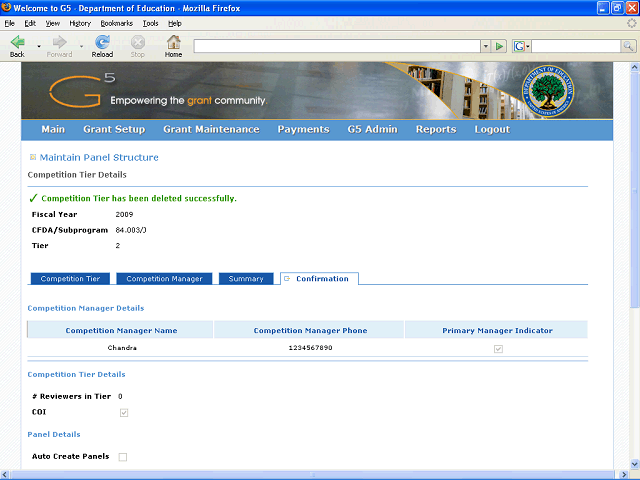Viewport: 640px width, 480px height.
Task: Click the Maintain Panel Structure heading icon
Action: (33, 157)
